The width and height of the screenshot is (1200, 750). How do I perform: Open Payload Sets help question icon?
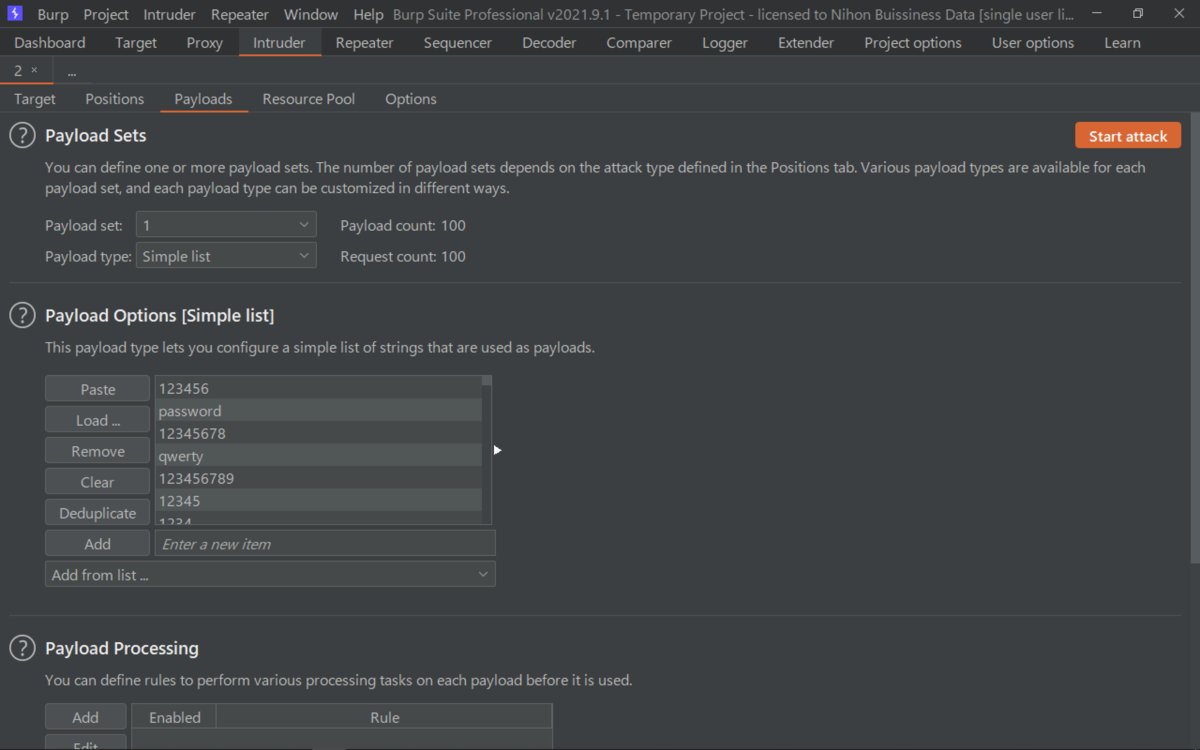coord(22,136)
